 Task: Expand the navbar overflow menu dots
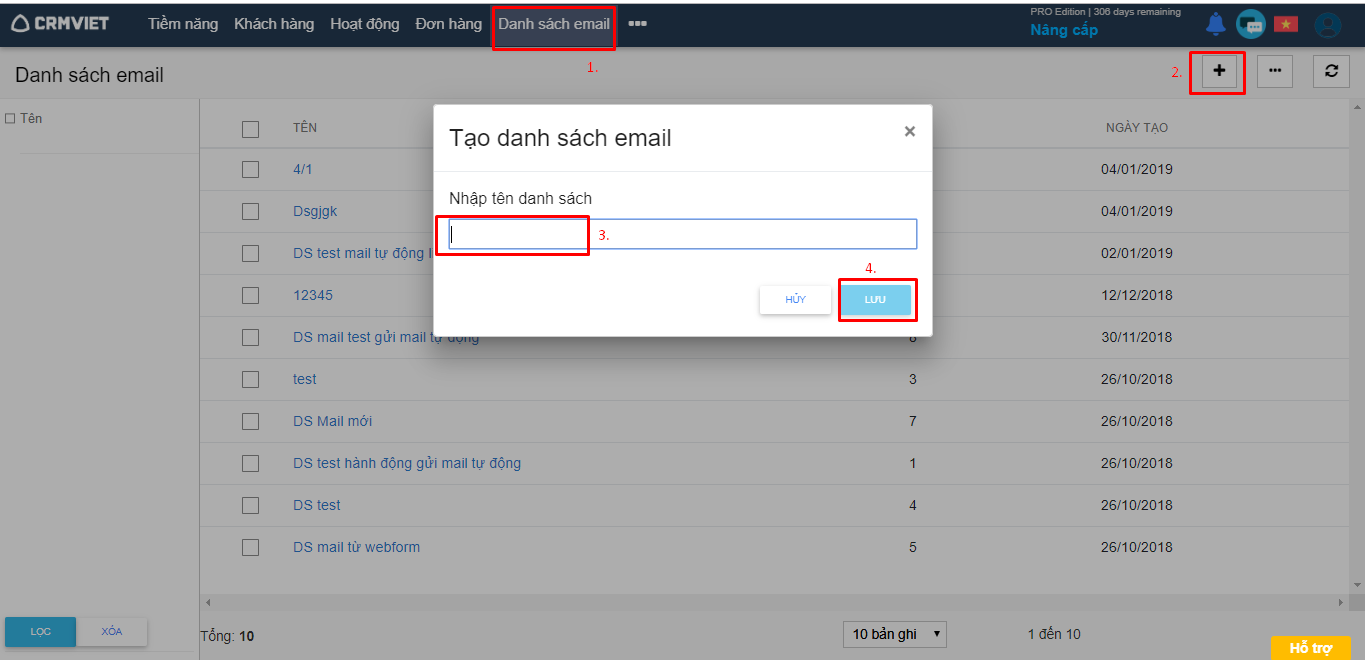(x=637, y=24)
